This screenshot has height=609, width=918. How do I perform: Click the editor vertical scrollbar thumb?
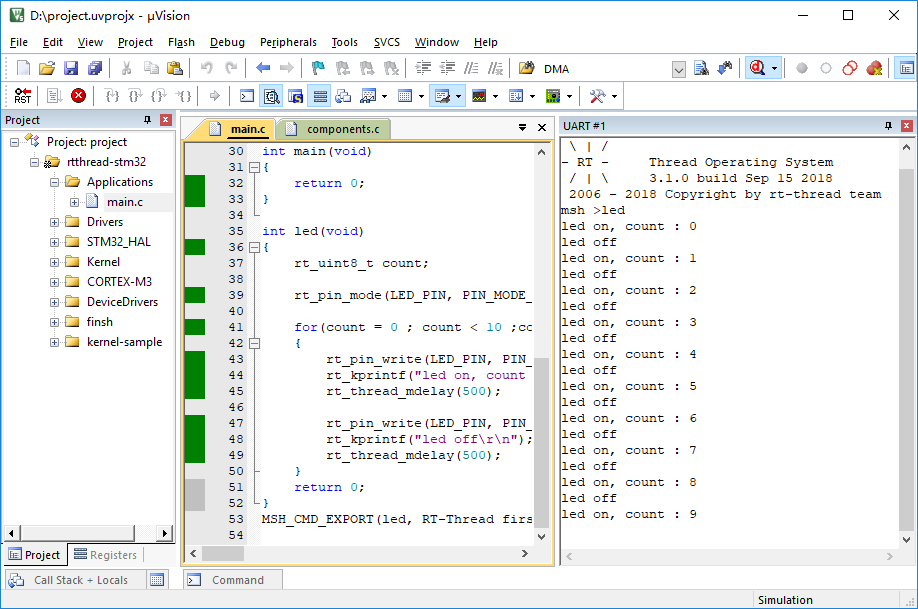pos(542,441)
